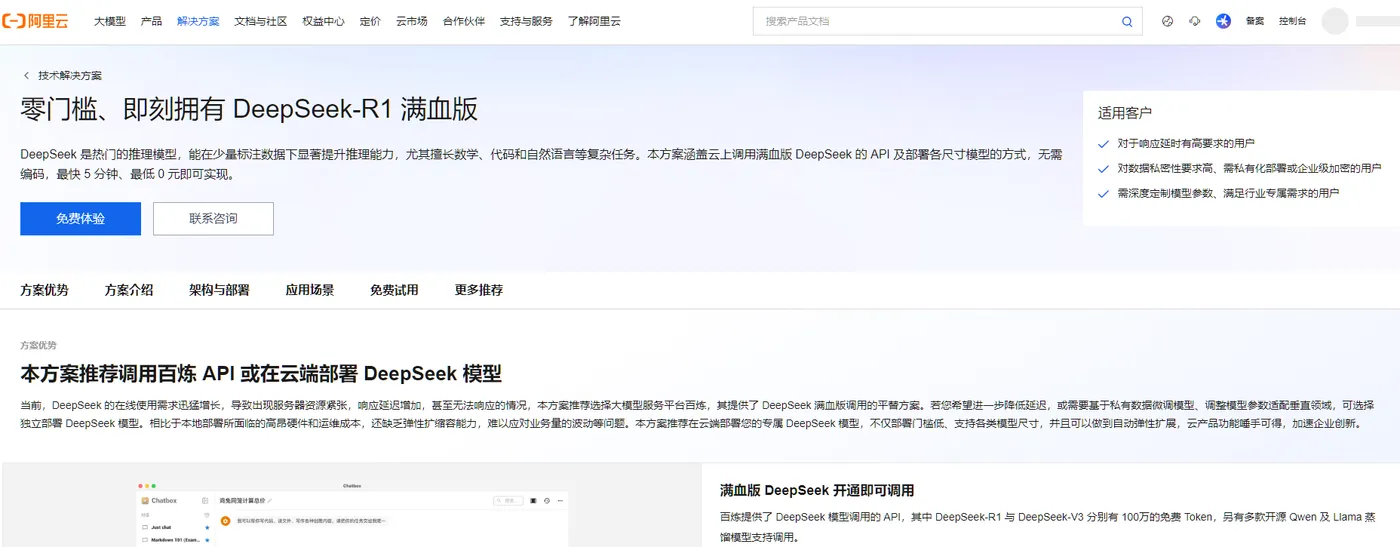This screenshot has height=547, width=1400.
Task: Click the paragraph starting DeepSeek 是热门的推理模型
Action: tap(541, 164)
